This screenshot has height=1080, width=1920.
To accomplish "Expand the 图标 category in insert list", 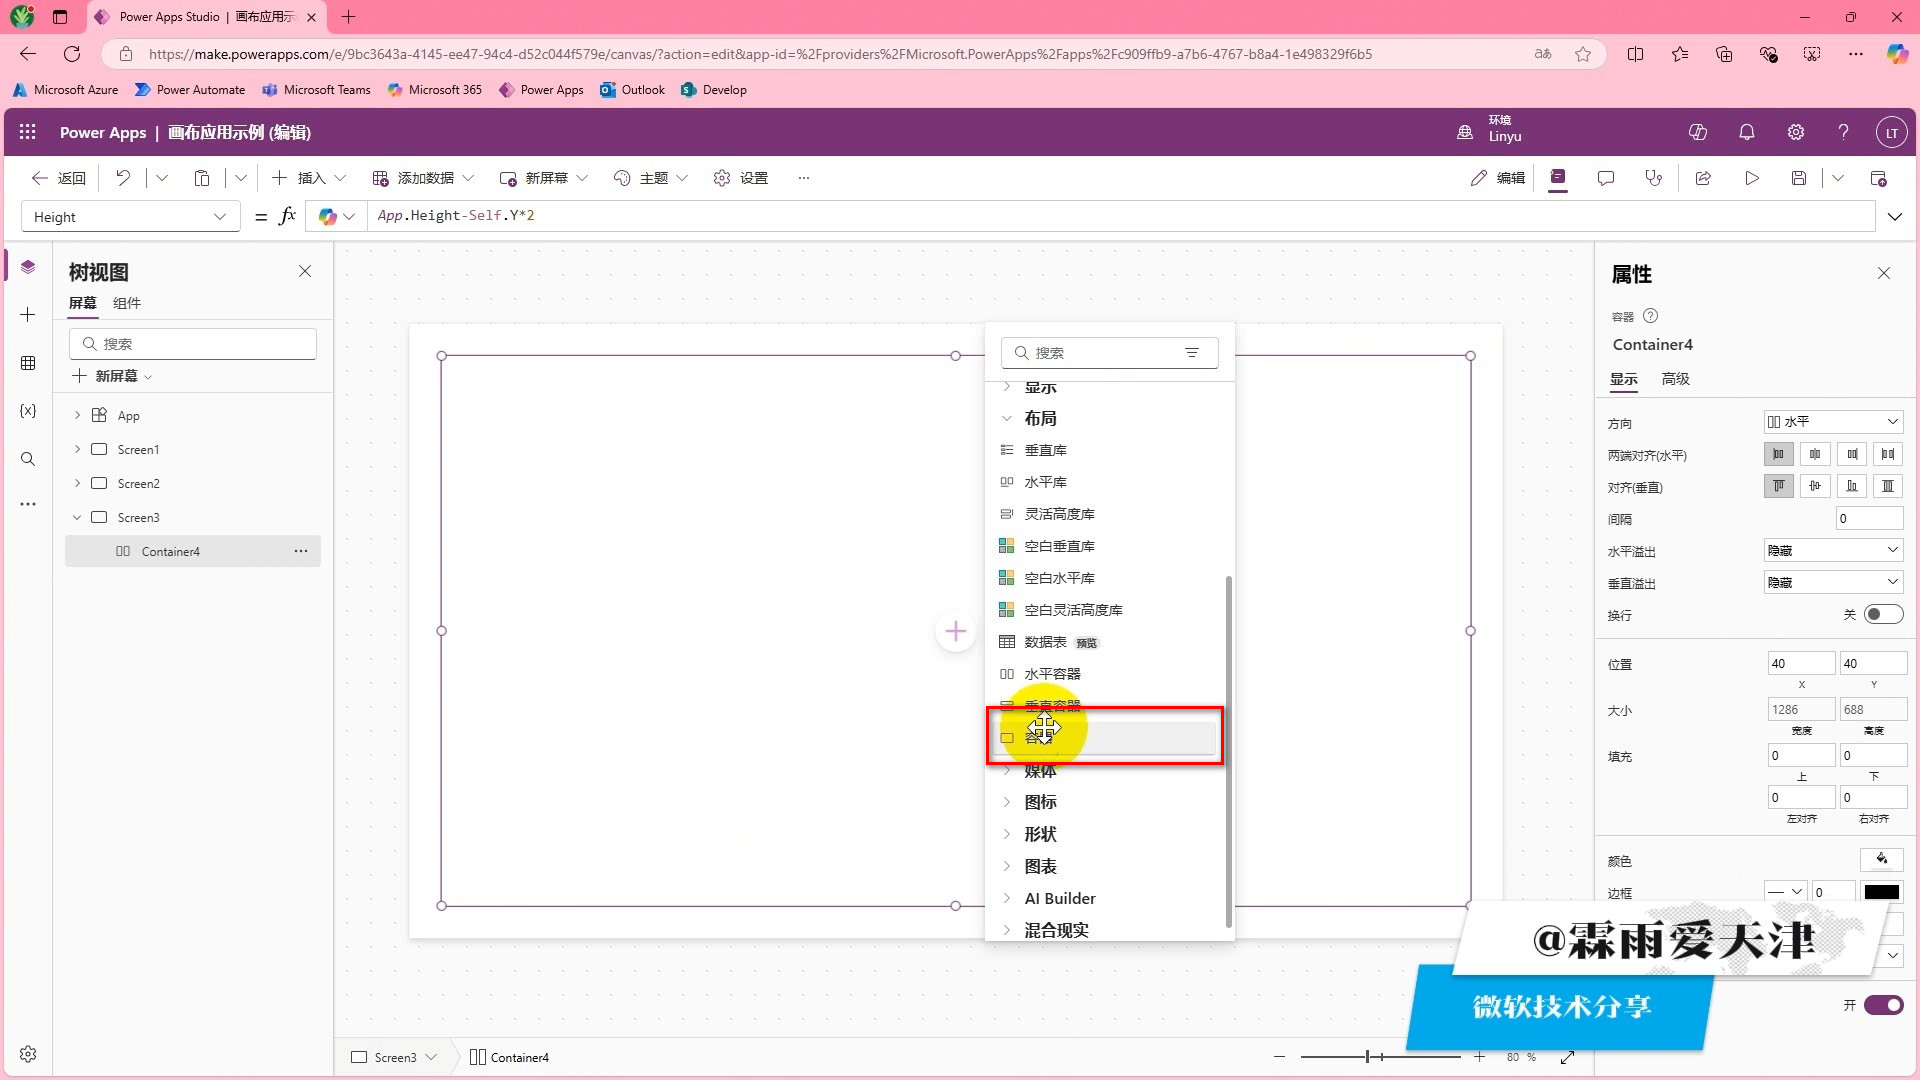I will (x=1040, y=802).
